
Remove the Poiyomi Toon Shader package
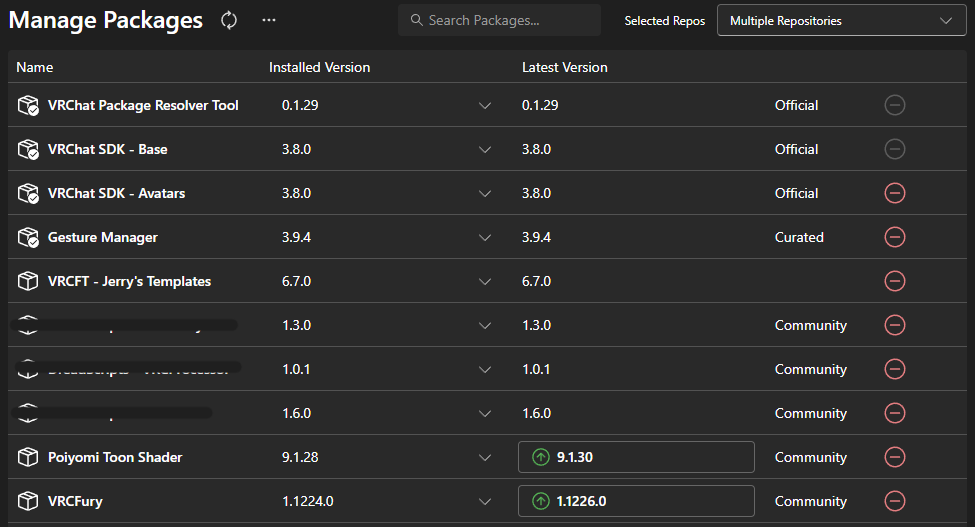[895, 457]
